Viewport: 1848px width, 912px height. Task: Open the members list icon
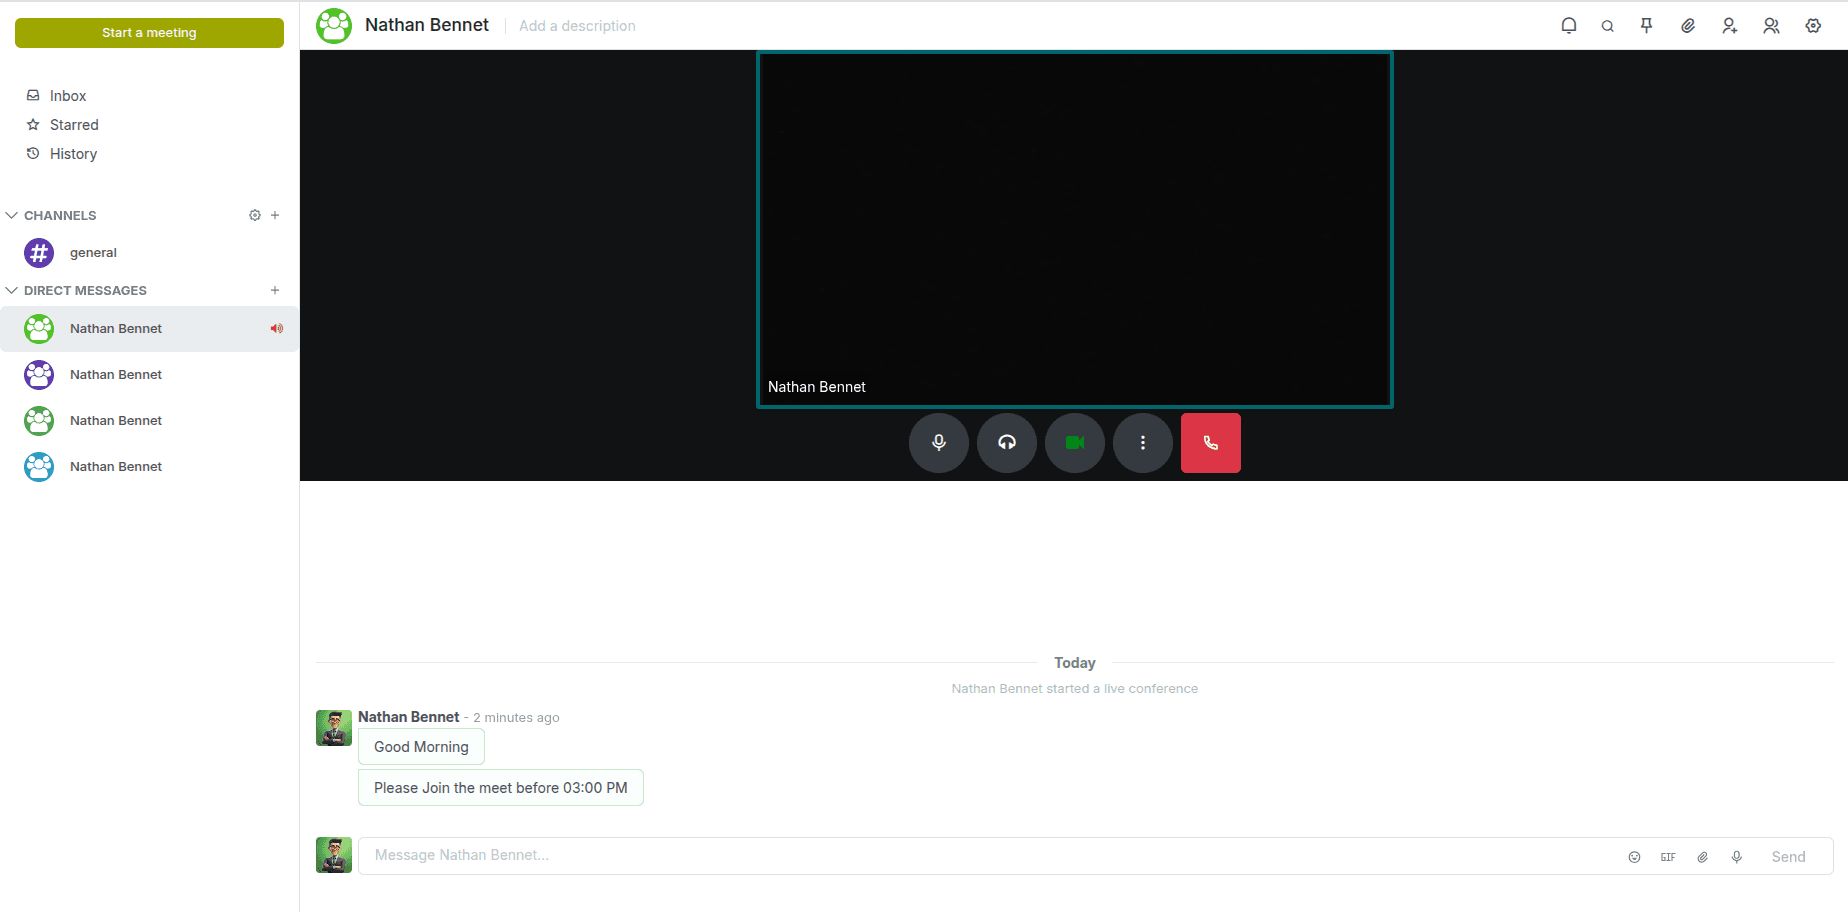(1771, 25)
